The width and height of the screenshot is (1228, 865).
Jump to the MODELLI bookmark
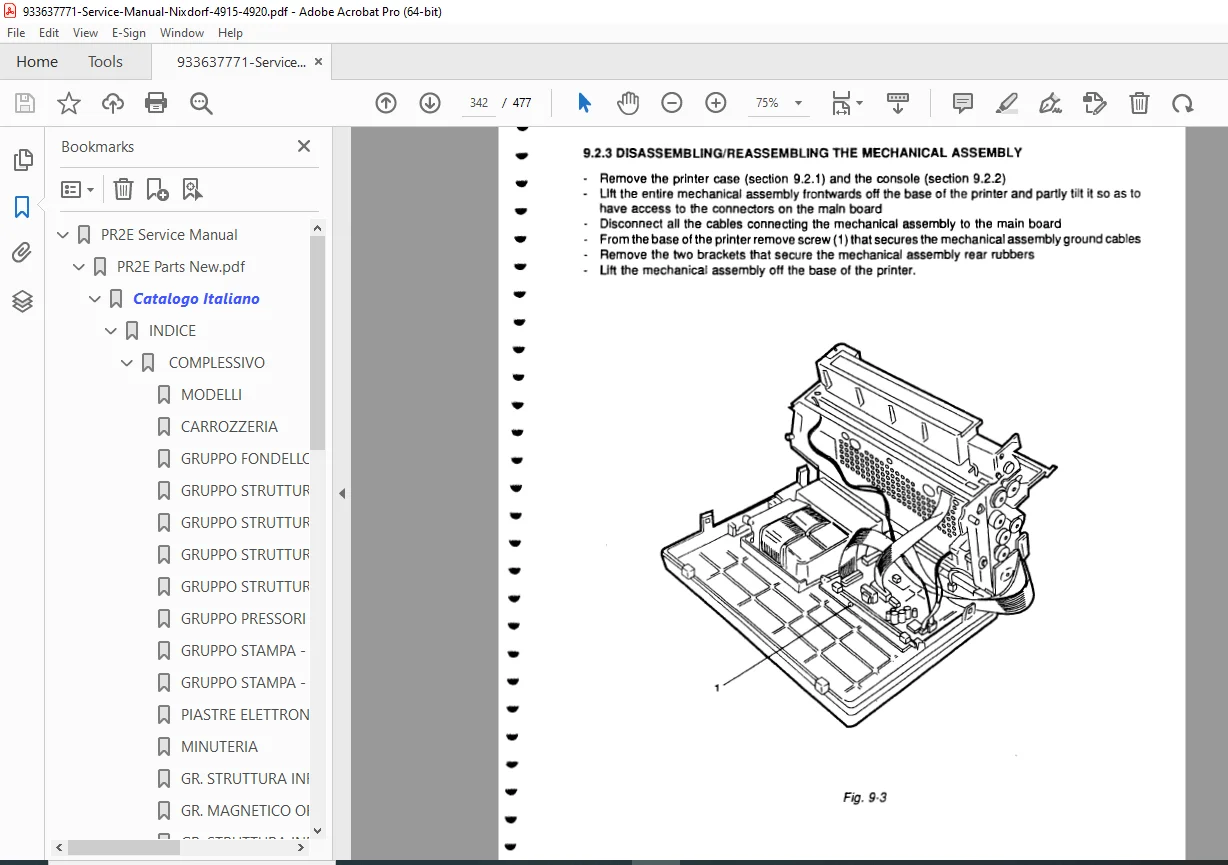211,395
